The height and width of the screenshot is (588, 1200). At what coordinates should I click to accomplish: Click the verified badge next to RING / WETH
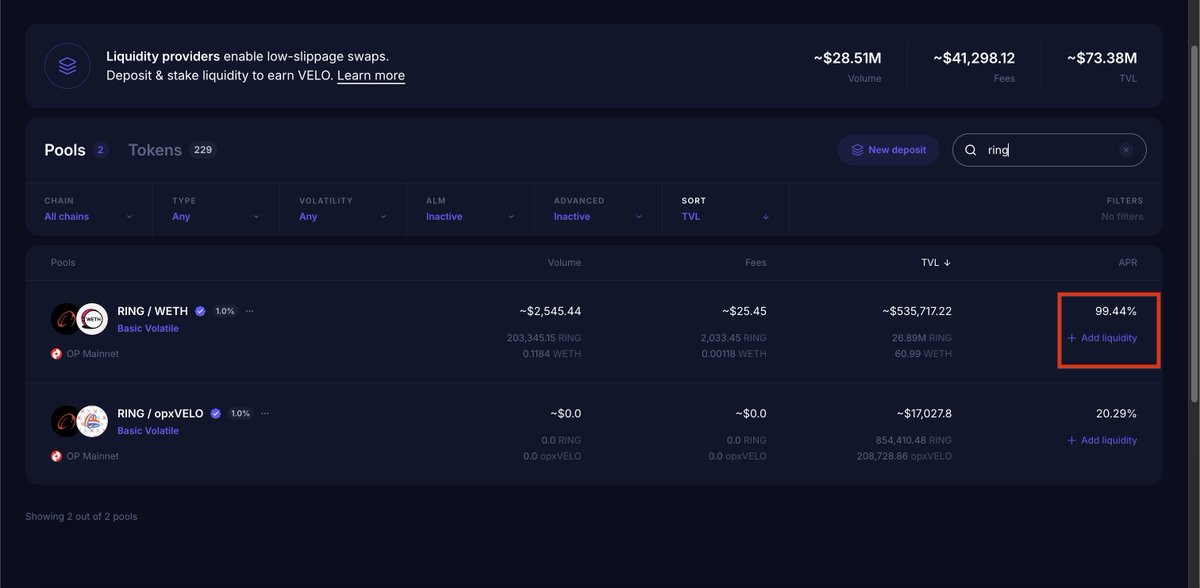click(x=200, y=311)
